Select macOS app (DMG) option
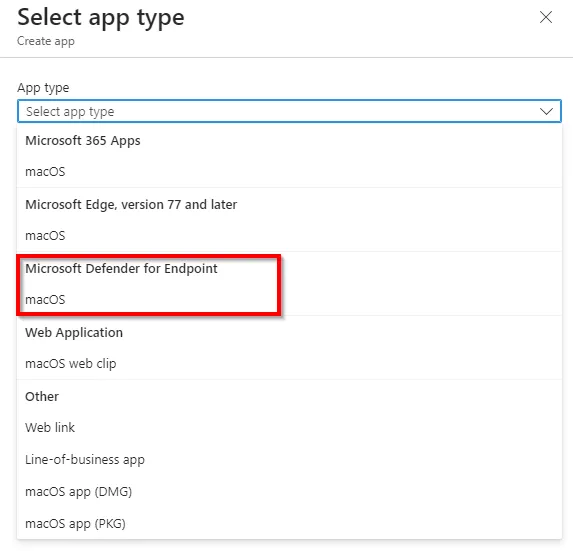 (289, 491)
